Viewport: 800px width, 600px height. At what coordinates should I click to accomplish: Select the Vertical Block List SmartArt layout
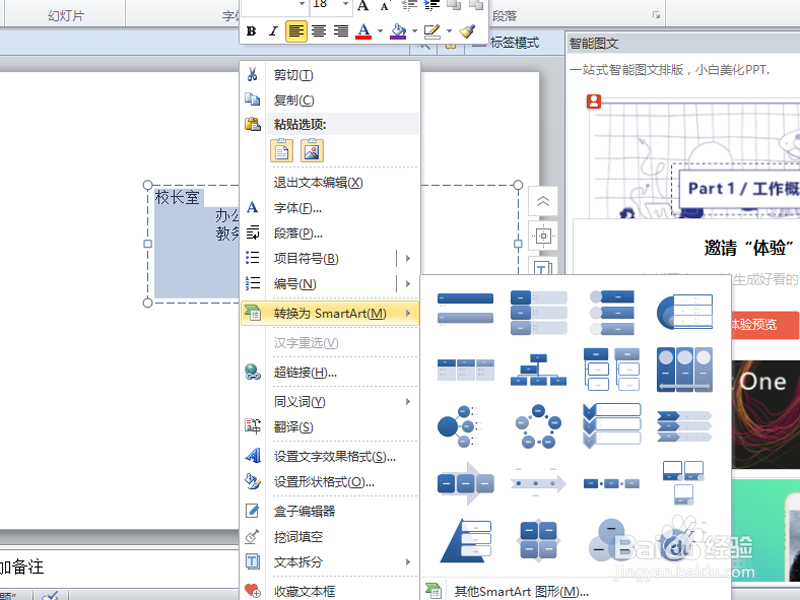tap(539, 312)
